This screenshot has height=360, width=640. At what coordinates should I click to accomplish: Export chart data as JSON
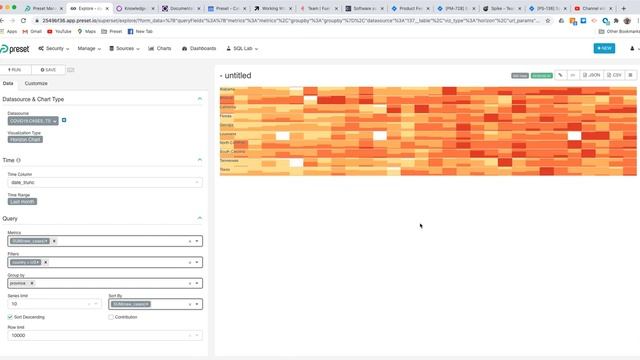point(591,75)
